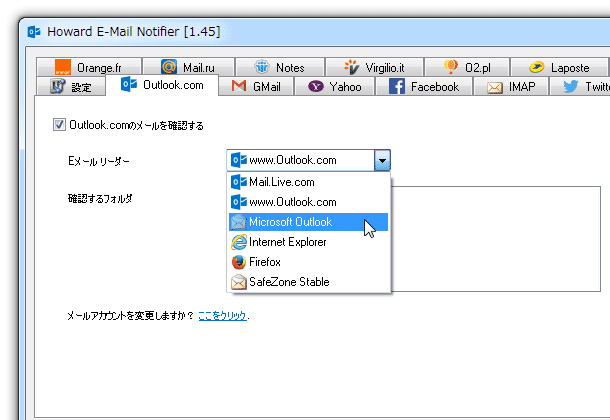
Task: Click the Internet Explorer icon in list
Action: [238, 242]
